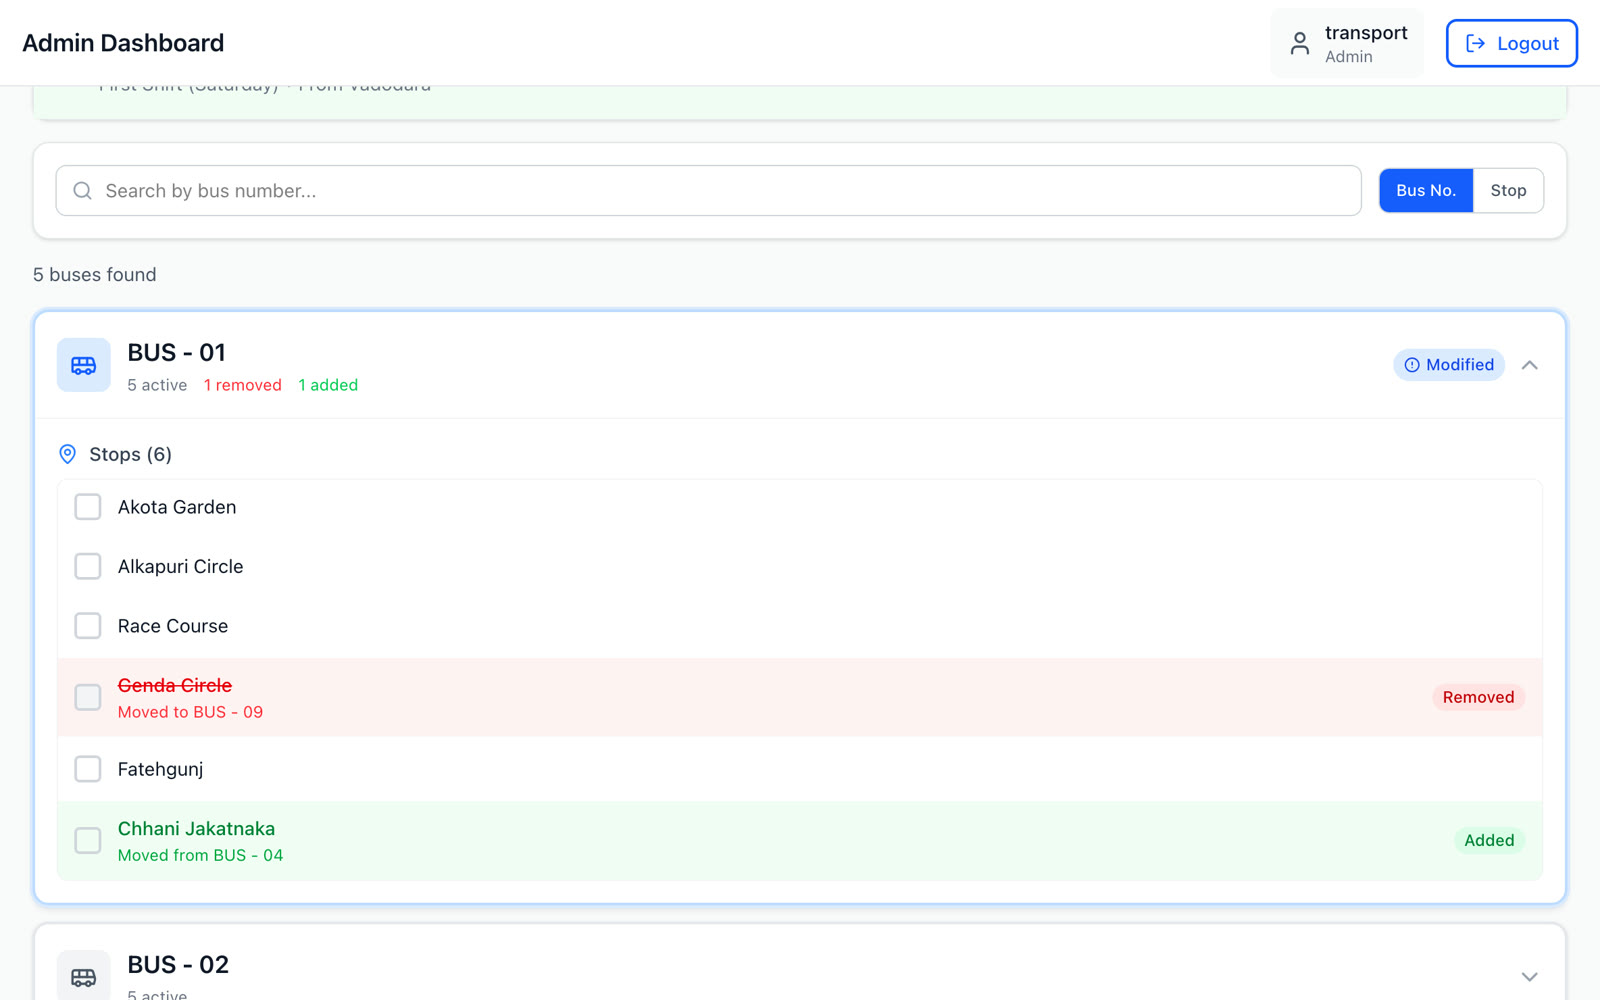This screenshot has height=1000, width=1600.
Task: Click the 'Moved from BUS - 04' note
Action: 200,855
